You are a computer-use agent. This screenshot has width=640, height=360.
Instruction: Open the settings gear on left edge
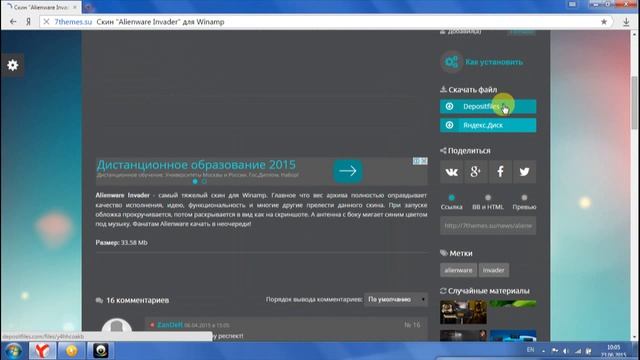13,65
